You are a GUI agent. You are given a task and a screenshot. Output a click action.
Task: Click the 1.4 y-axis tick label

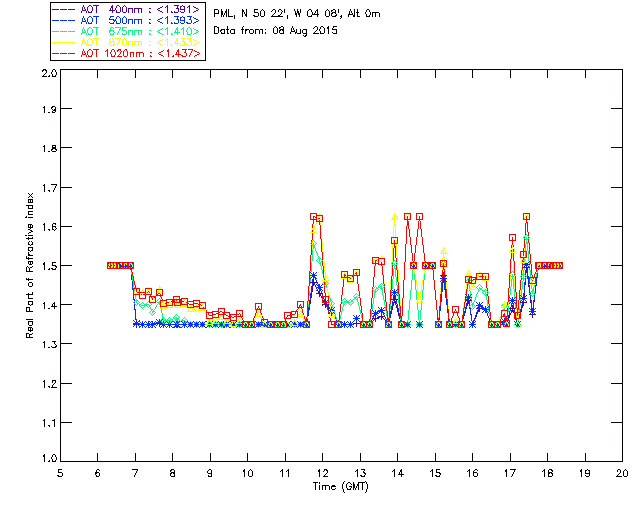click(x=49, y=305)
